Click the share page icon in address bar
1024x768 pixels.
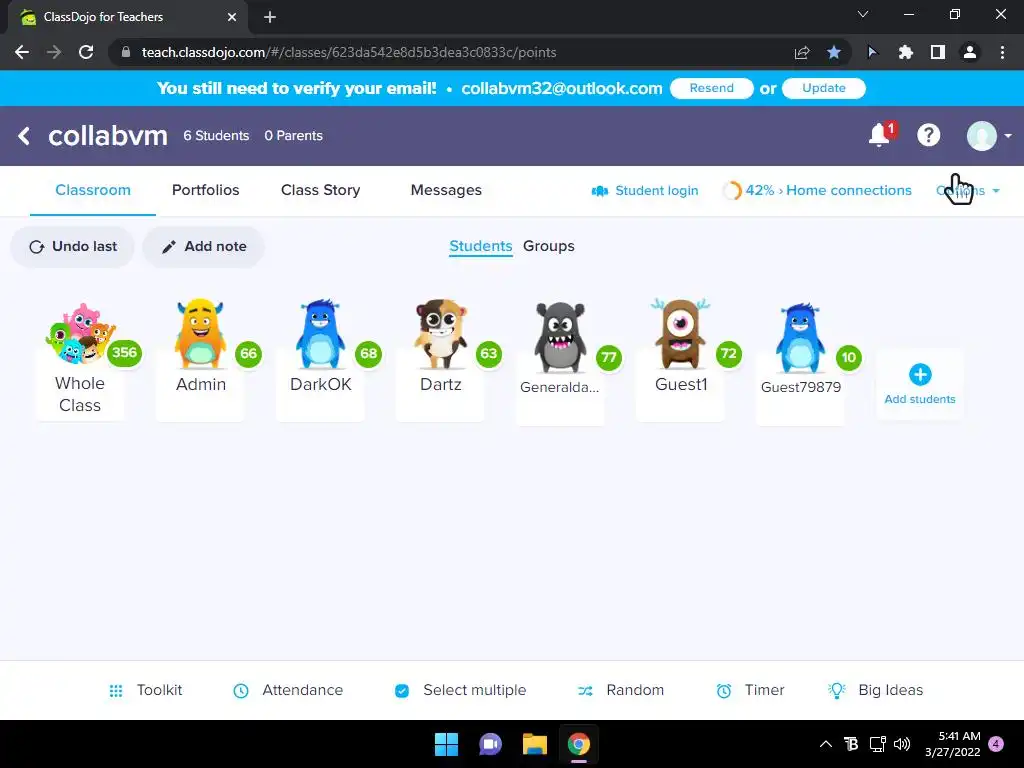click(802, 52)
